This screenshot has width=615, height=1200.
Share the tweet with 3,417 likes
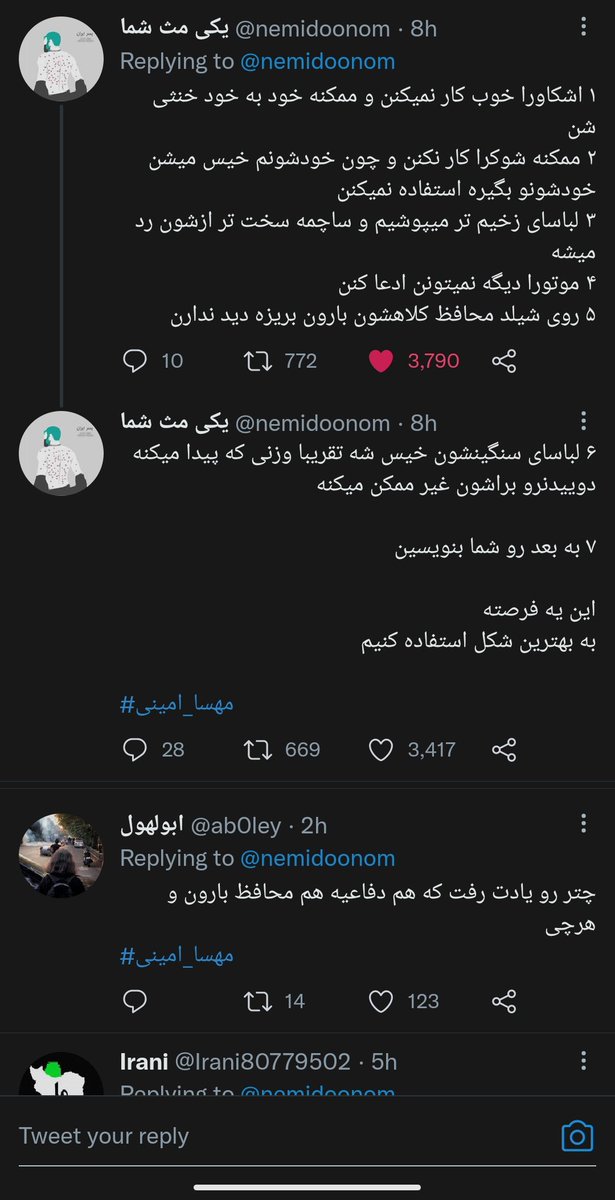point(506,748)
